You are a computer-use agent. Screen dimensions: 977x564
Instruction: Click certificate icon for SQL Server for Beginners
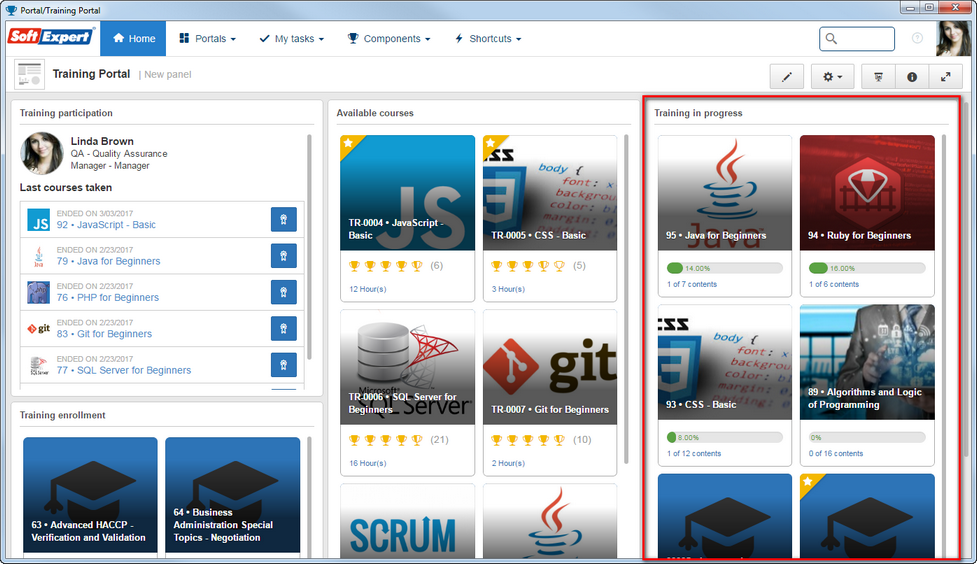[284, 365]
